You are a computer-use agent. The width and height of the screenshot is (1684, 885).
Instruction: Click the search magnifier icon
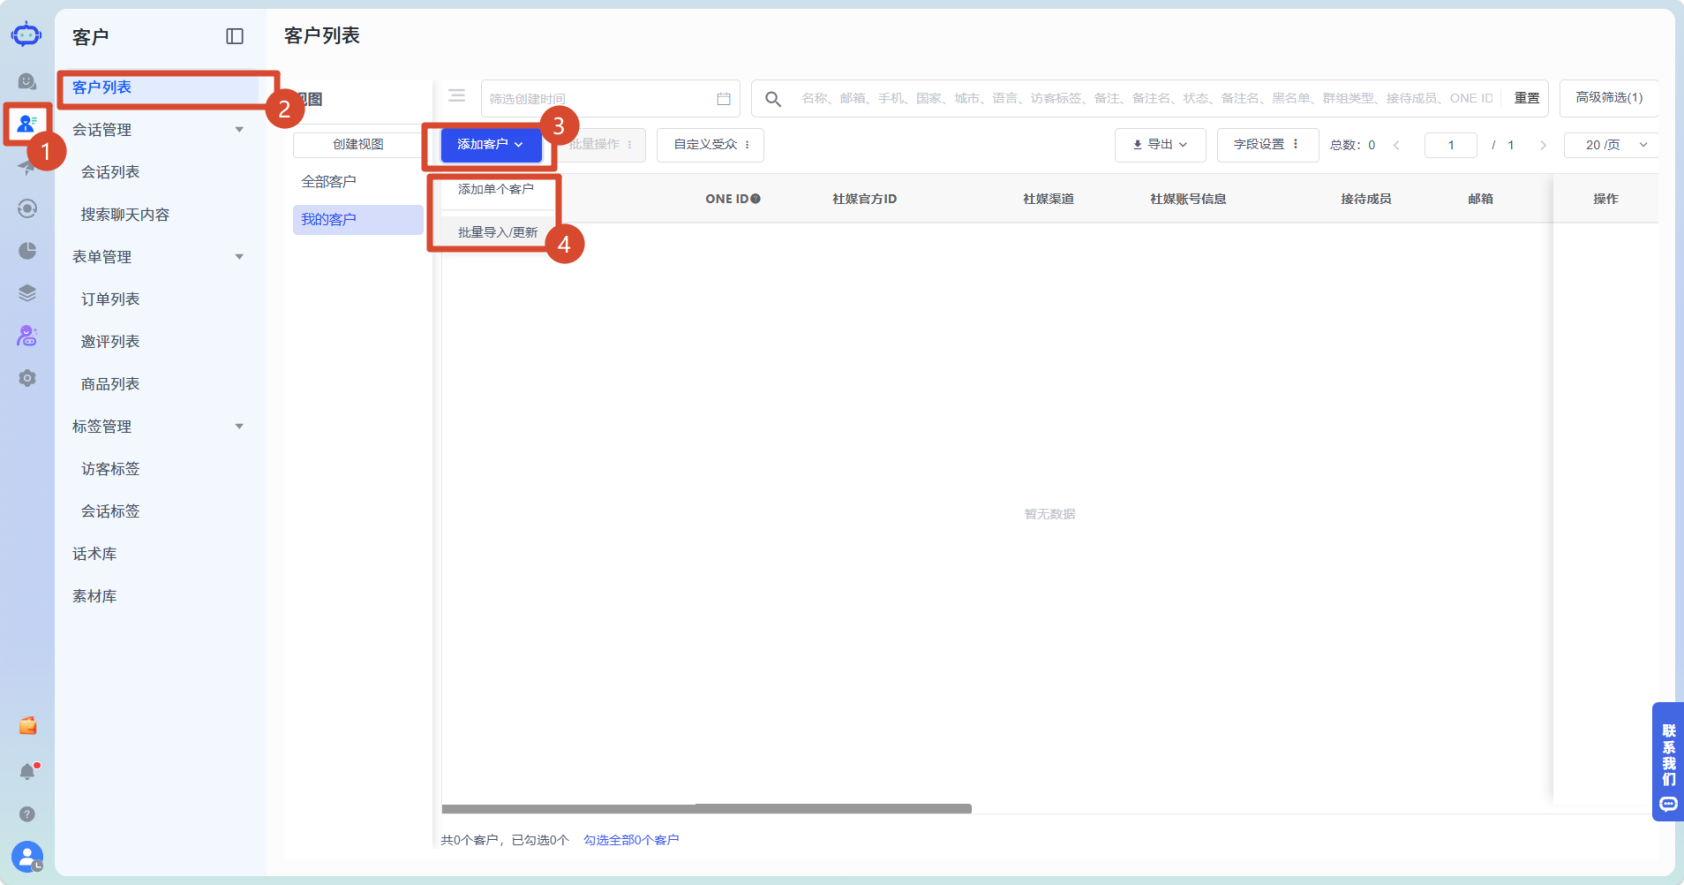coord(773,99)
